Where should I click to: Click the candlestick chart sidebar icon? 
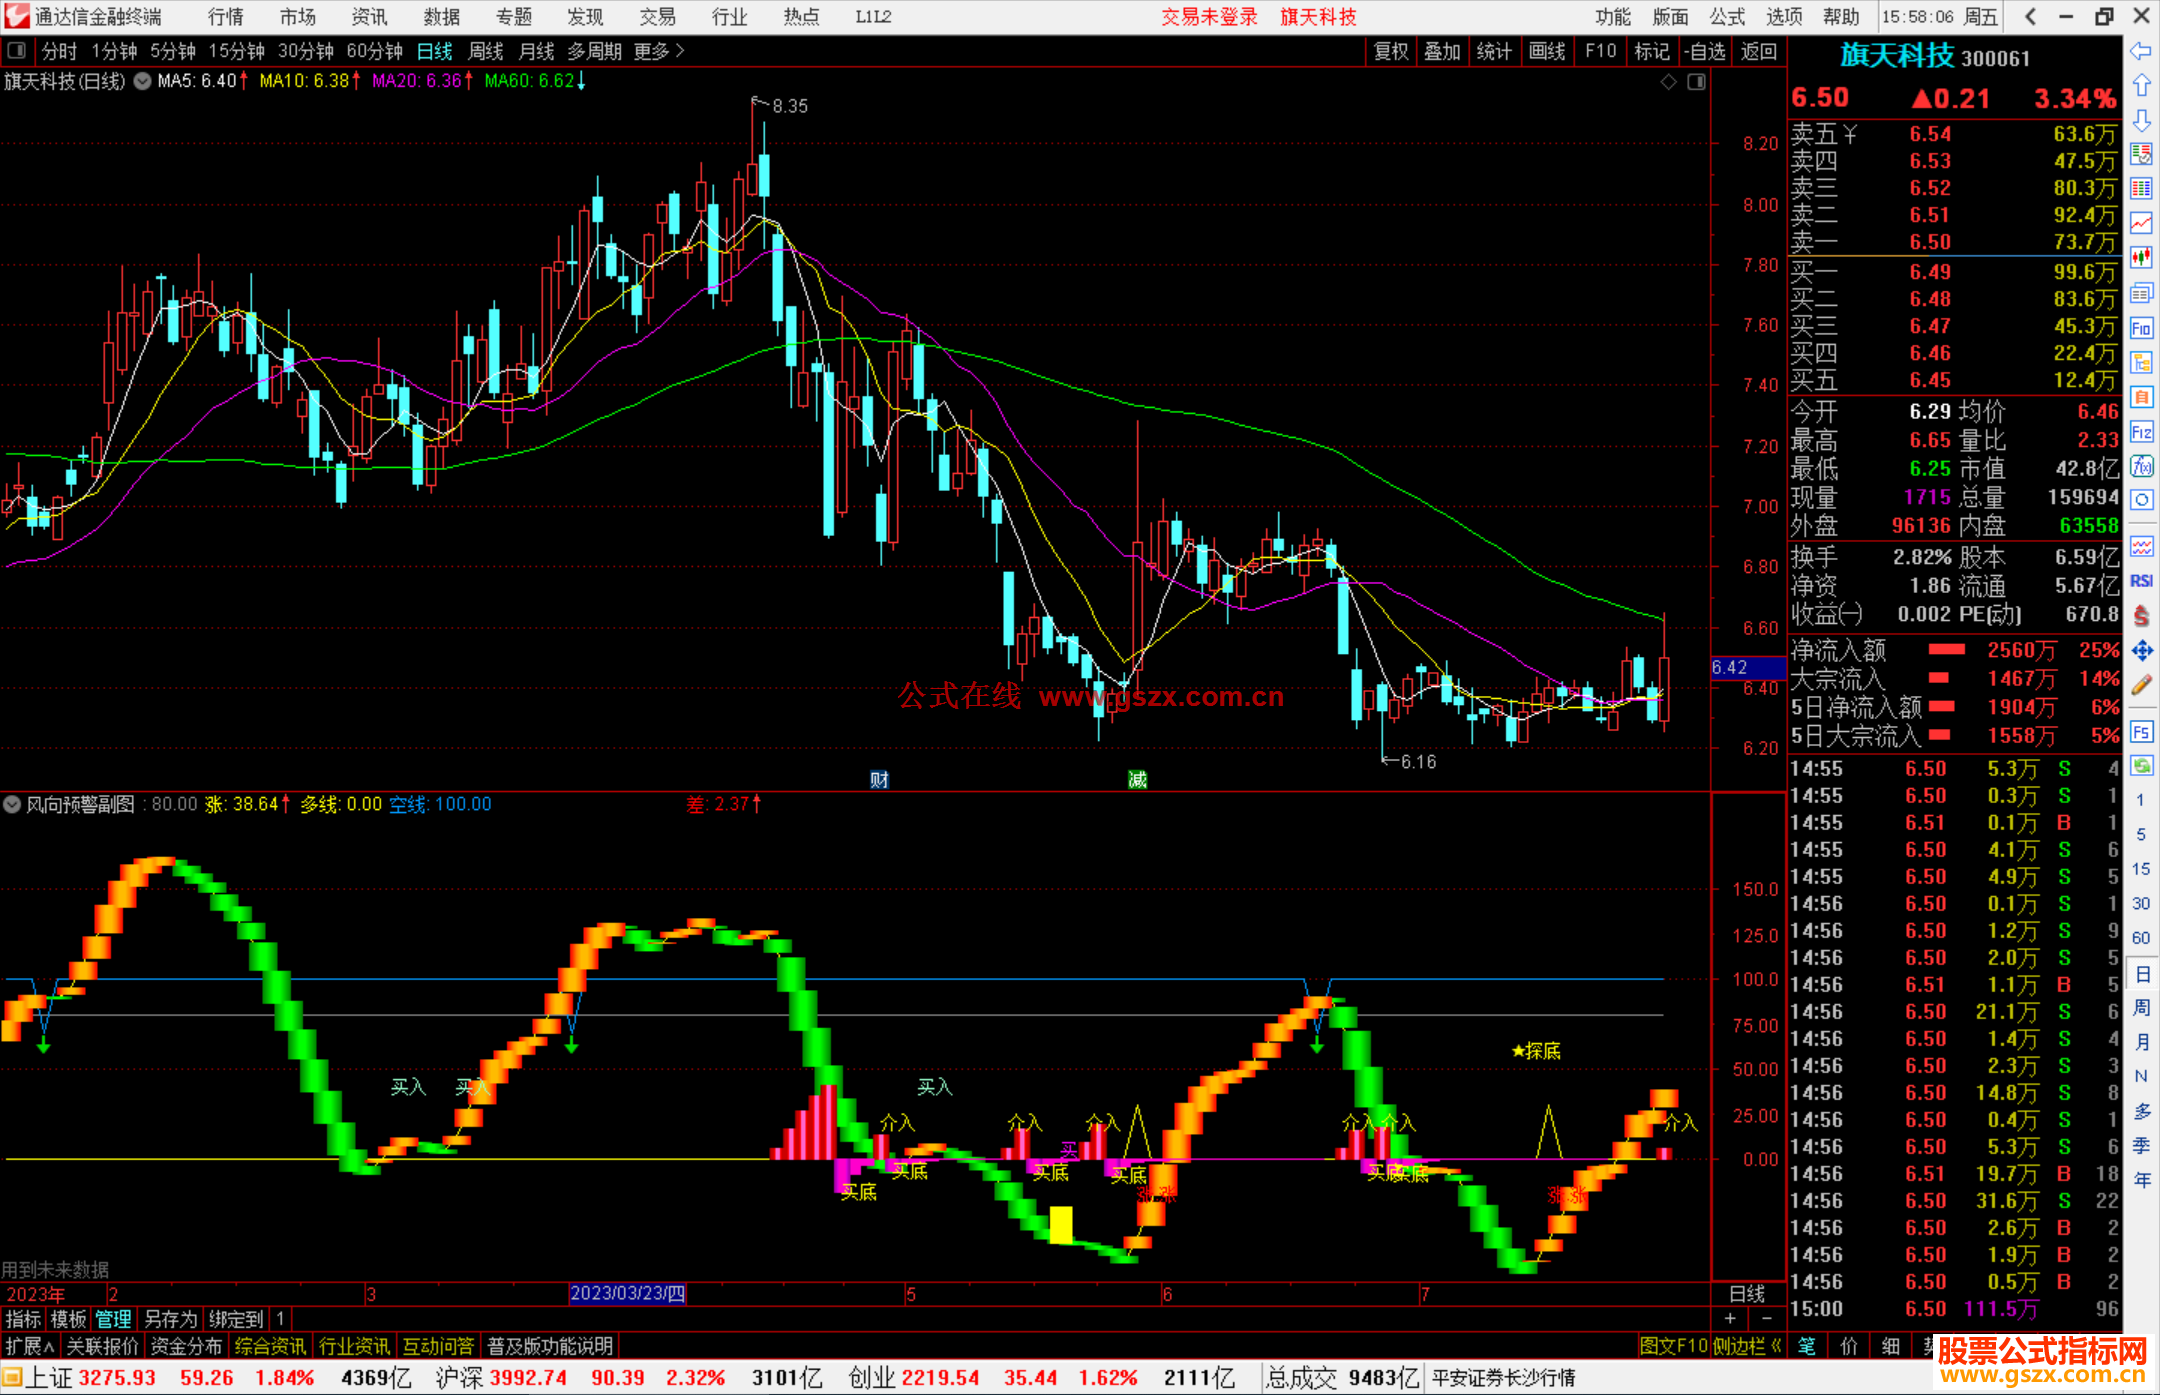2141,257
